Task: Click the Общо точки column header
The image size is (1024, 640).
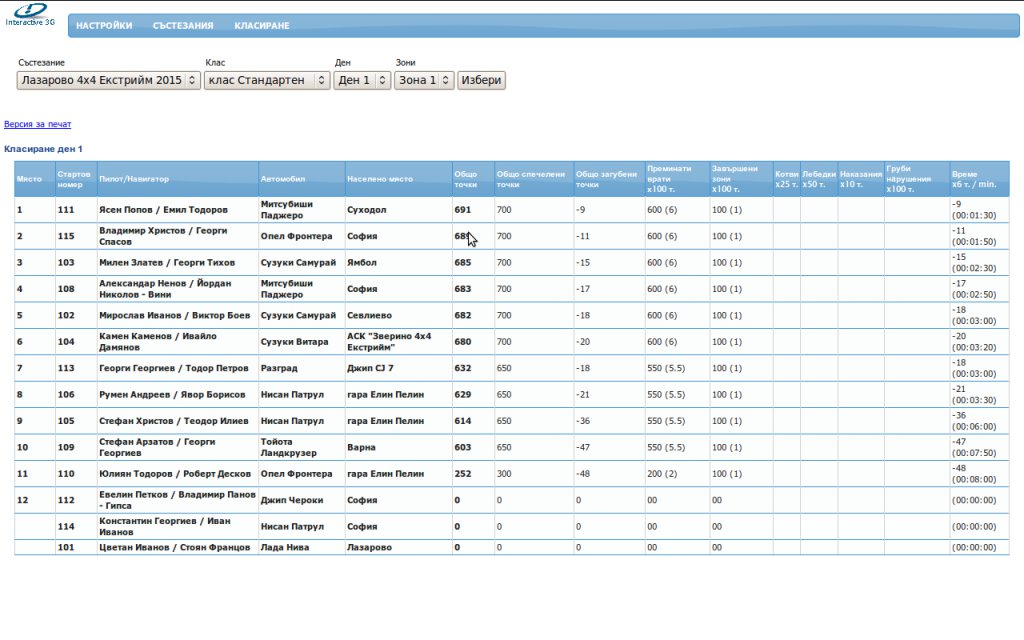Action: coord(466,179)
